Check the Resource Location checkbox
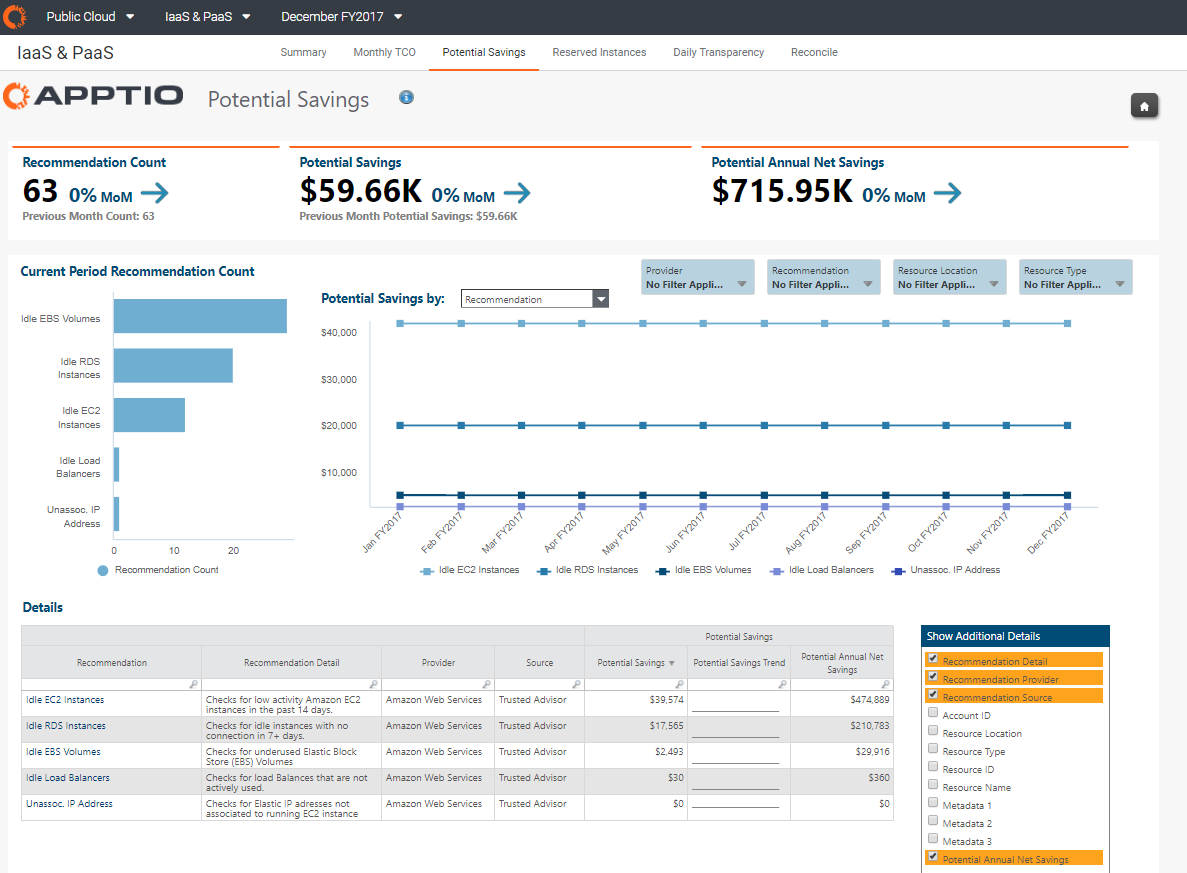Image resolution: width=1187 pixels, height=873 pixels. [x=933, y=732]
